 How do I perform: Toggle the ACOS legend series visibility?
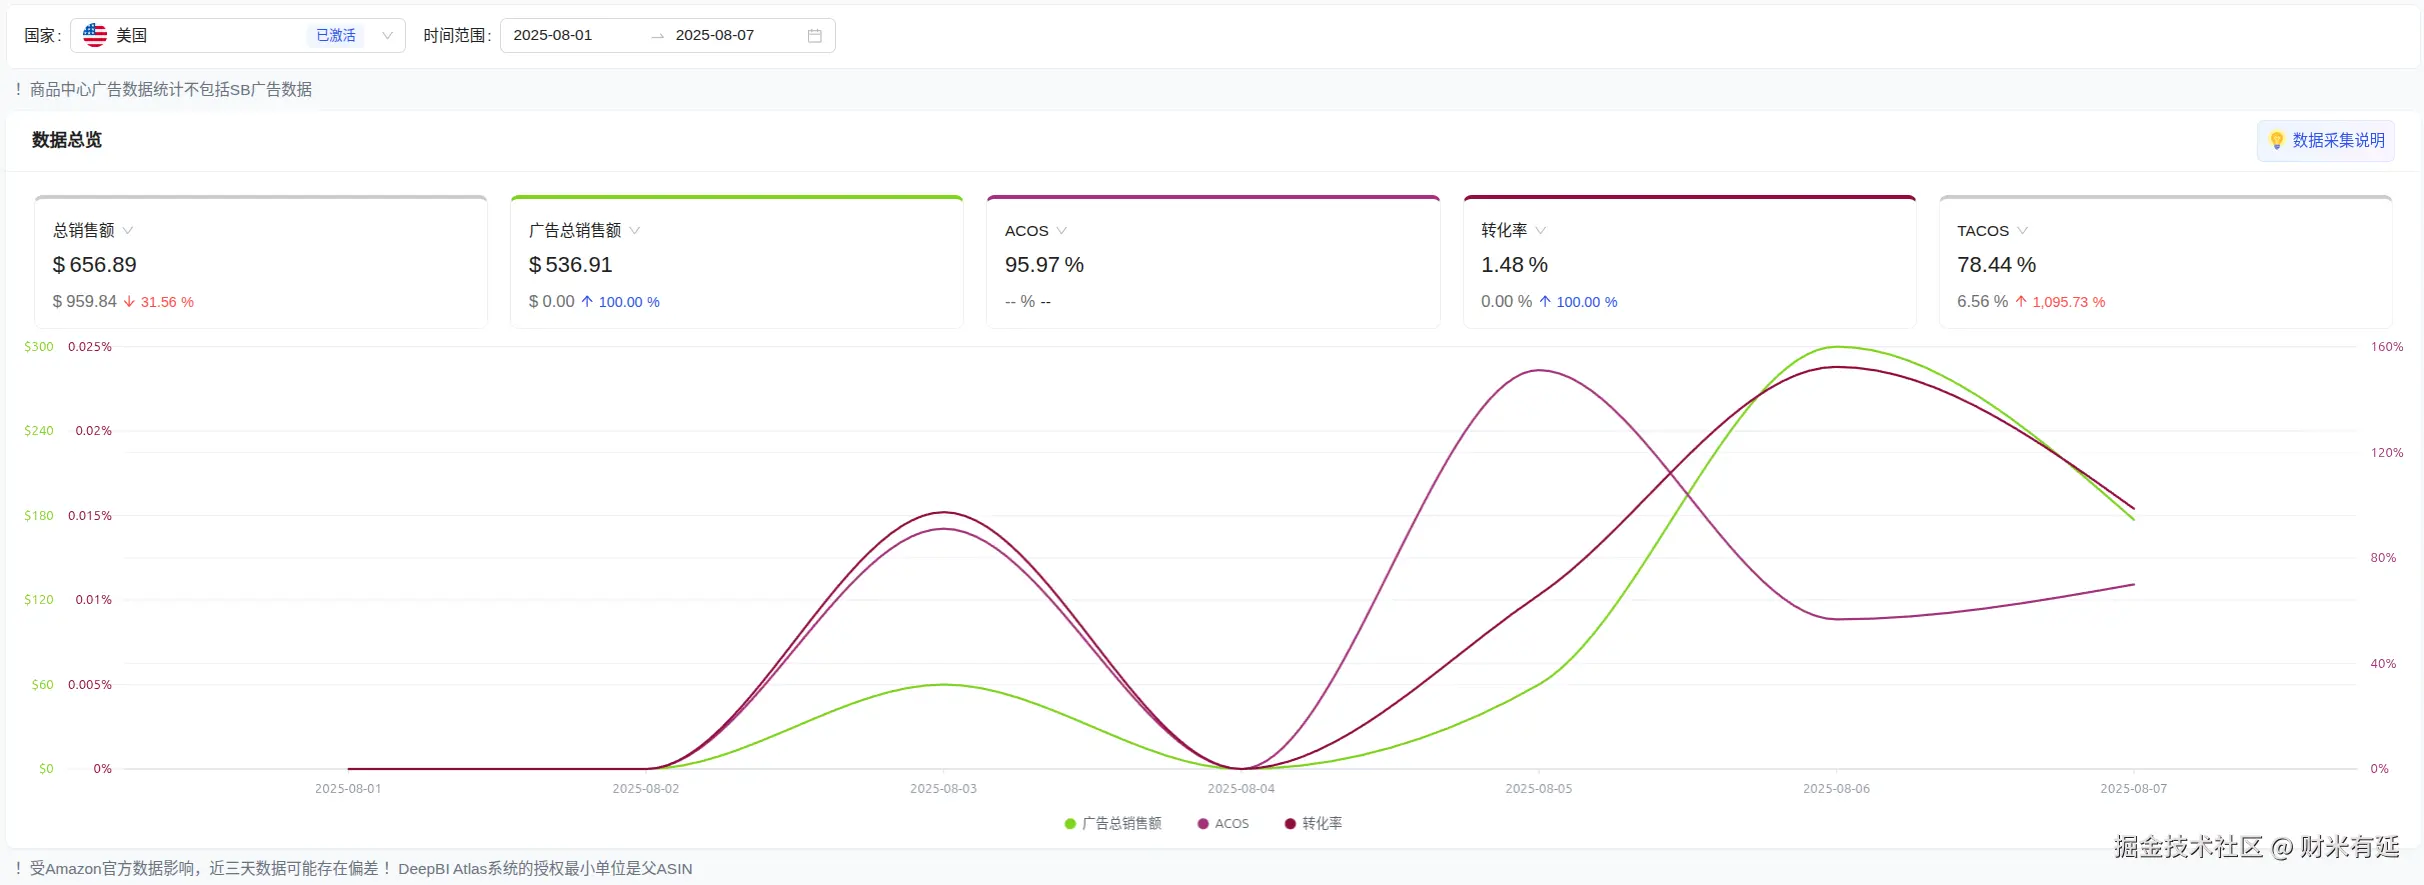(x=1223, y=824)
